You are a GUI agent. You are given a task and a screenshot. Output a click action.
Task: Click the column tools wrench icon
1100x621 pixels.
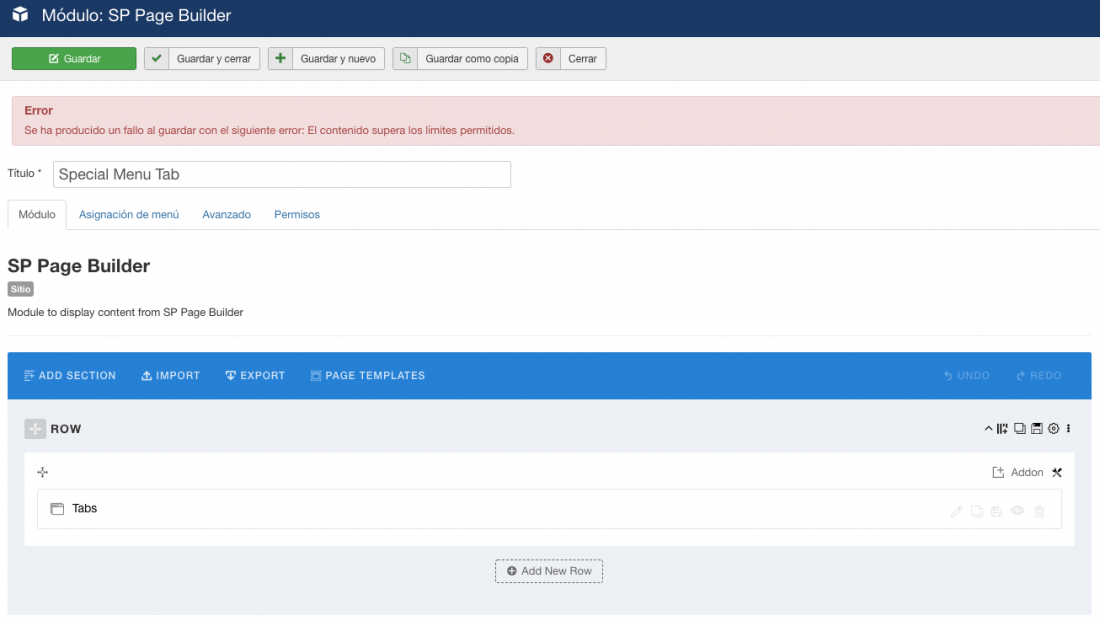point(1057,472)
